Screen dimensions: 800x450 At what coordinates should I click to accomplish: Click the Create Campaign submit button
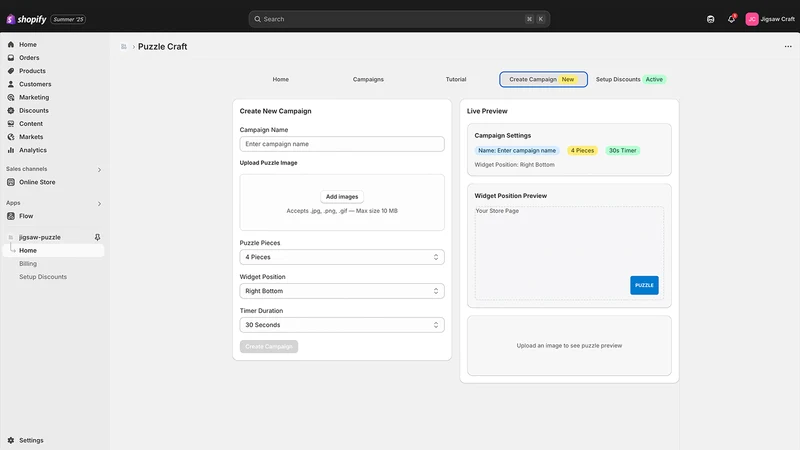point(269,347)
